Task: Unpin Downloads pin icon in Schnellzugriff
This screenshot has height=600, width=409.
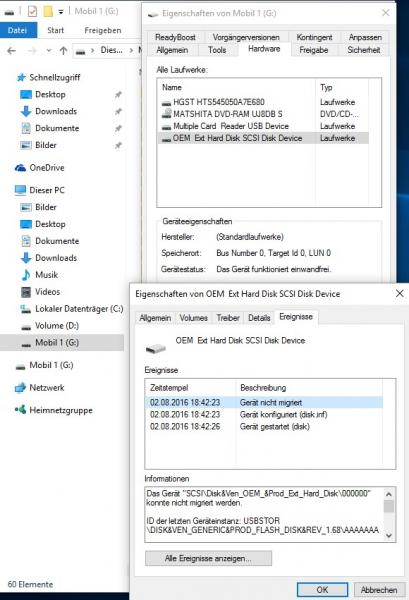Action: point(118,111)
